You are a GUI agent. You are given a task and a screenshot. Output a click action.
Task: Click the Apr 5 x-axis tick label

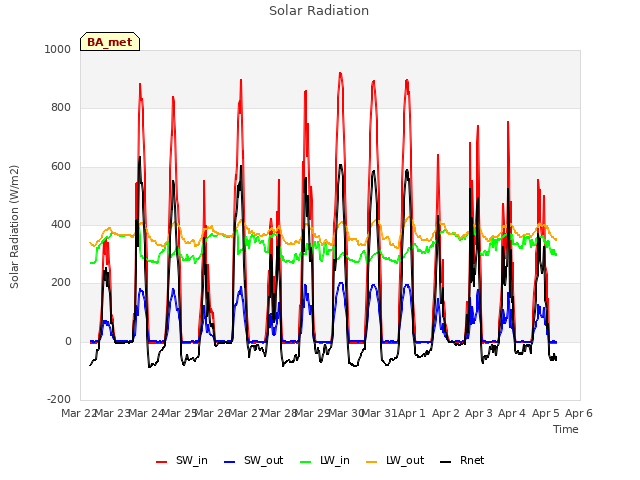(546, 413)
